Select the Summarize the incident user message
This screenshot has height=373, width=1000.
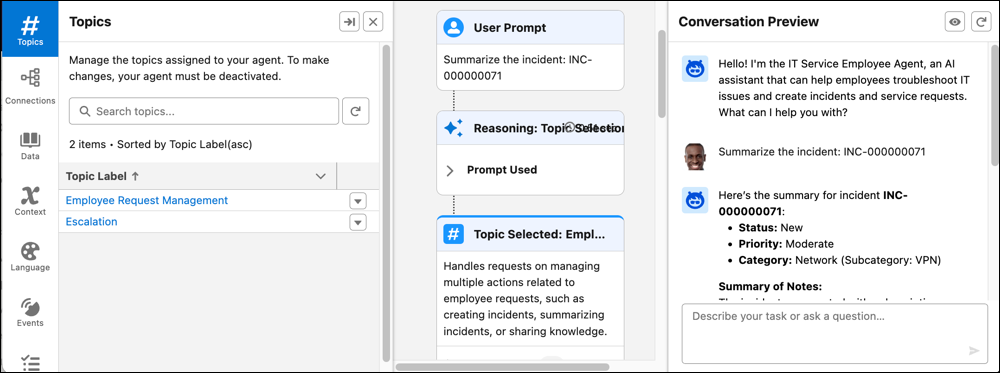pyautogui.click(x=822, y=152)
